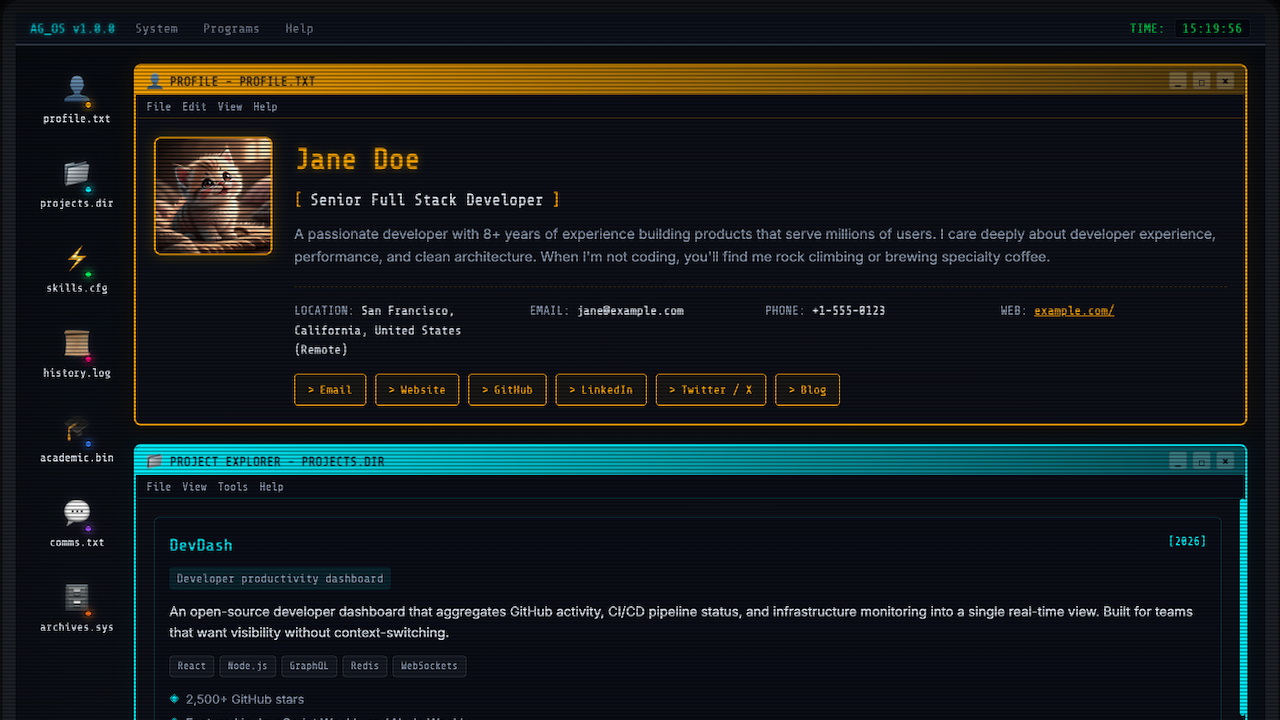Click the AG_OS v1.0.0 logo
Image resolution: width=1280 pixels, height=720 pixels.
[x=72, y=28]
